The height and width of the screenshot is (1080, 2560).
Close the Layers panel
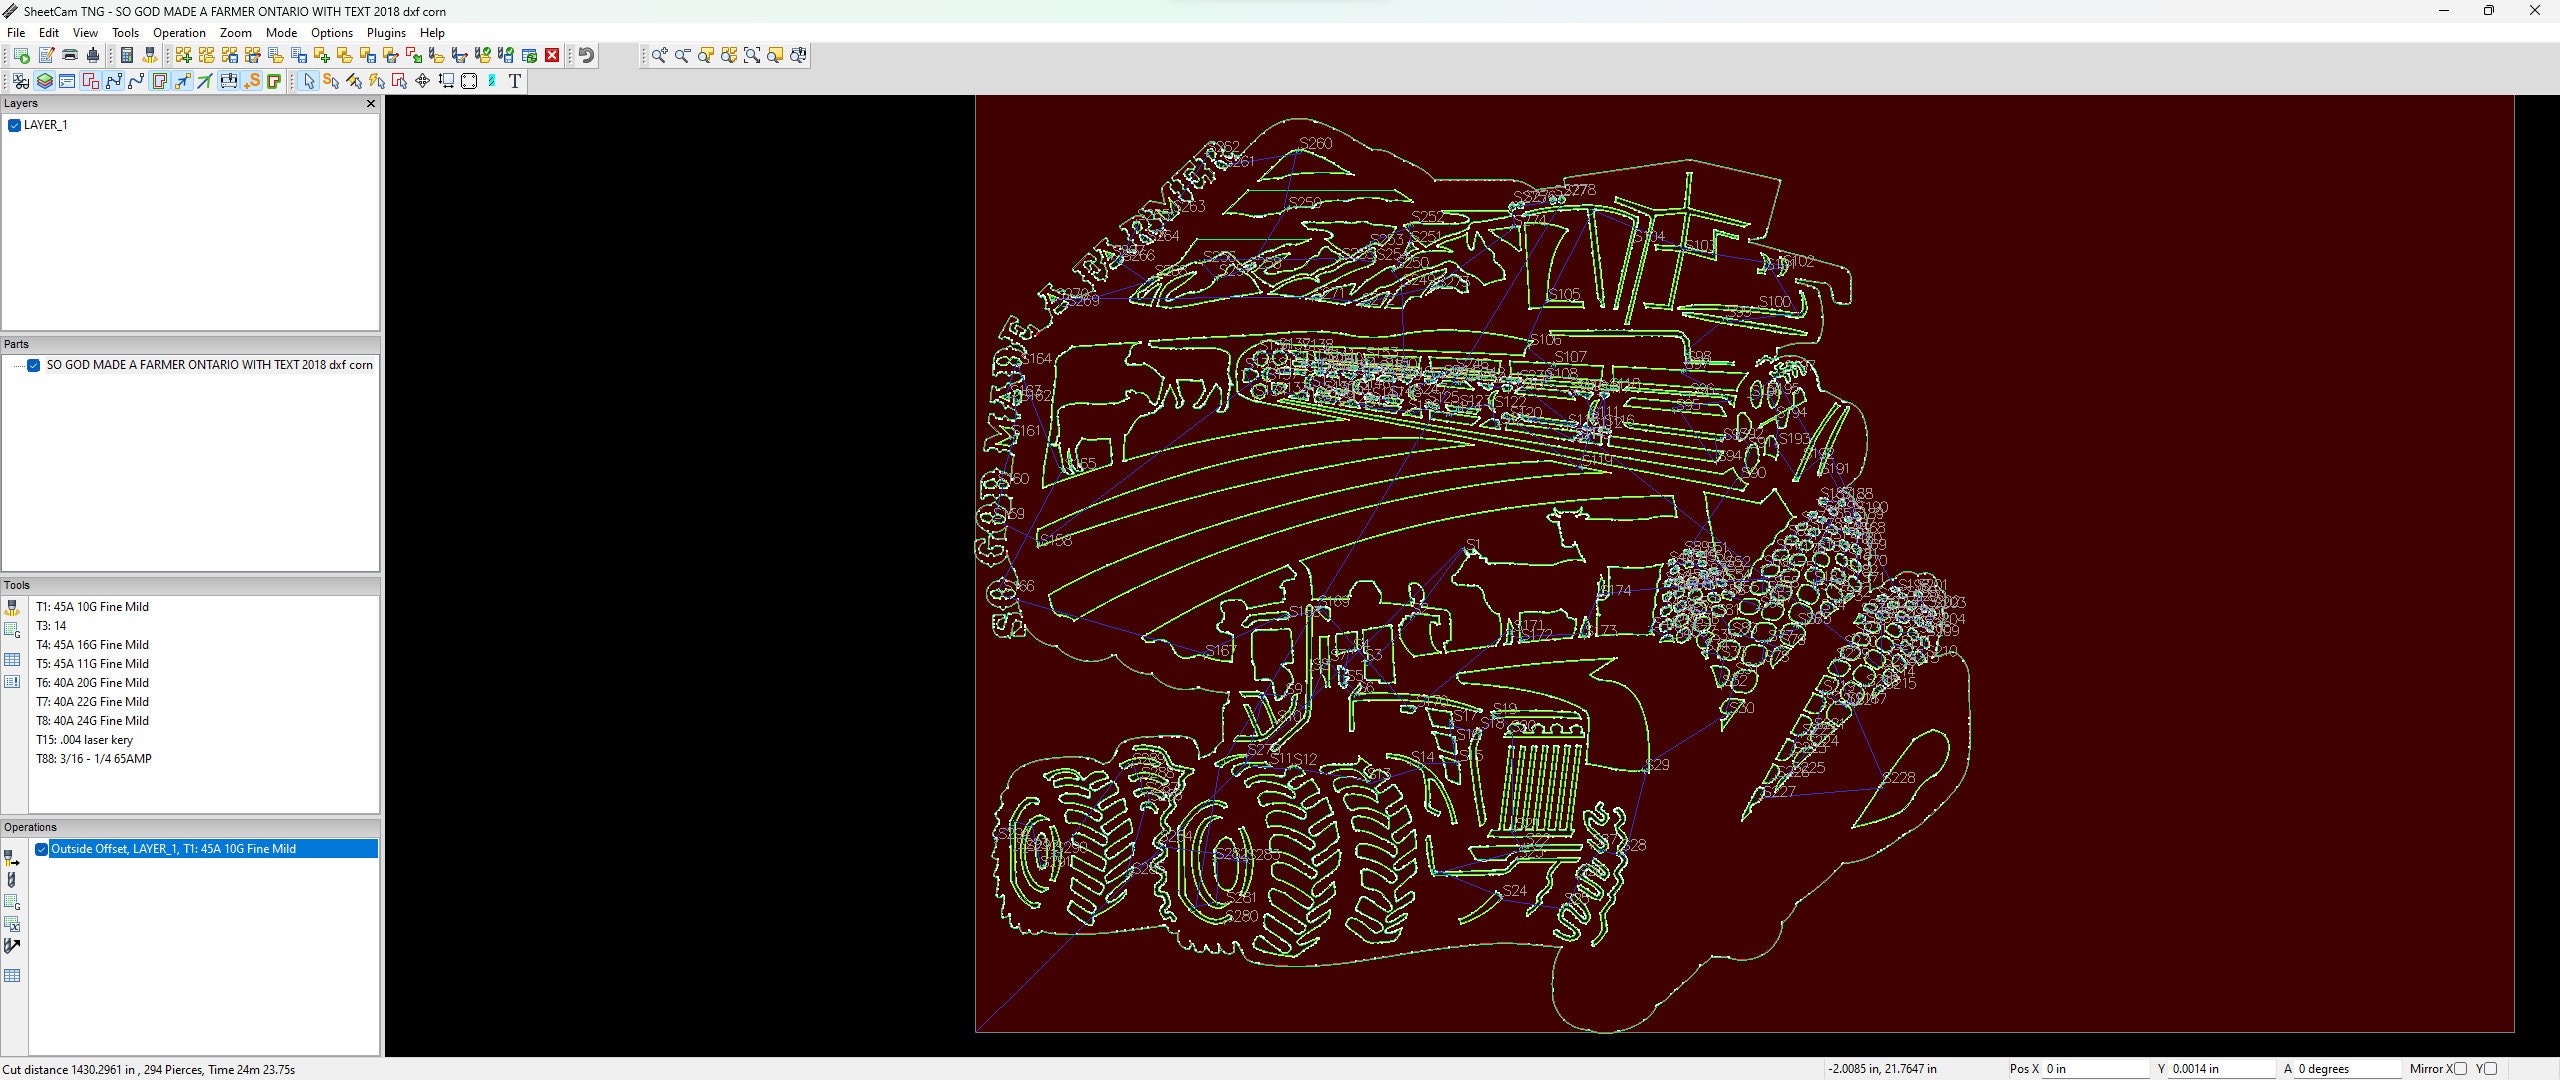click(371, 103)
